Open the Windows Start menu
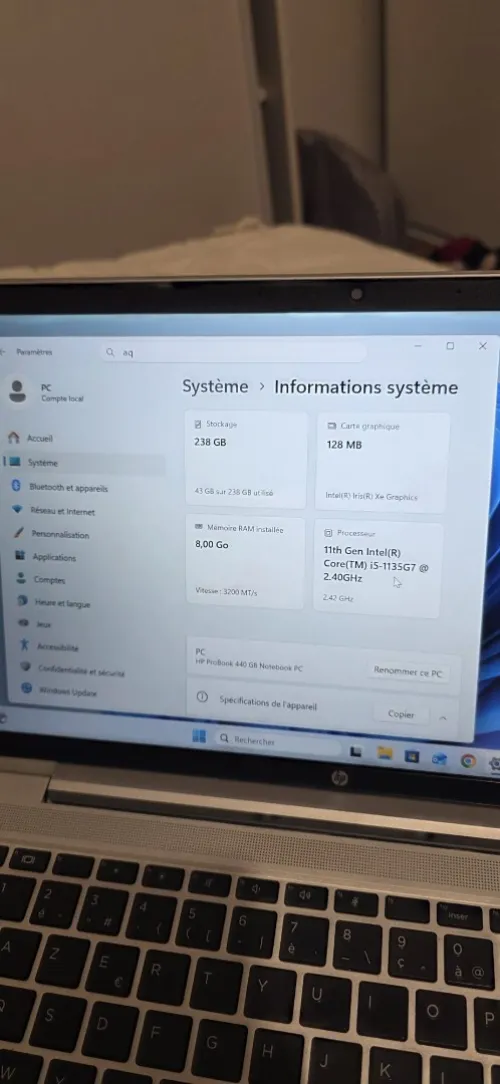500x1084 pixels. [199, 736]
